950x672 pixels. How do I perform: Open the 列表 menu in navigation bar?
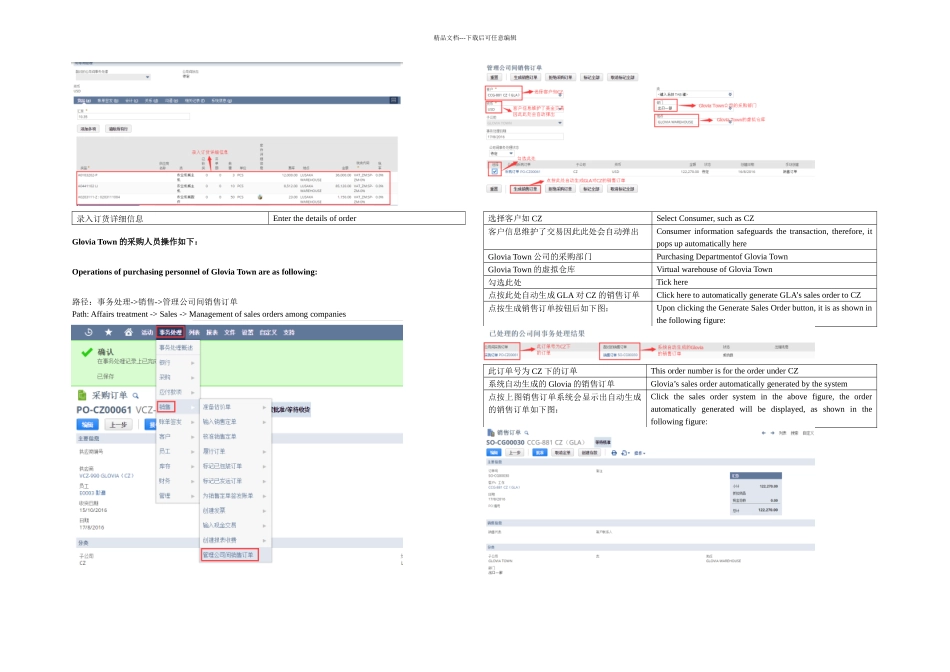point(194,333)
